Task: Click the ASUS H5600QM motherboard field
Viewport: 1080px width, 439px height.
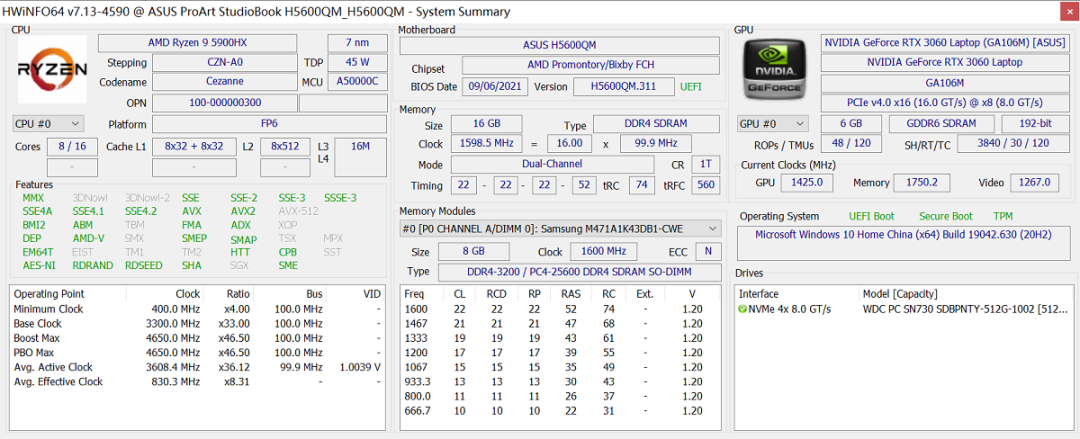Action: tap(559, 45)
